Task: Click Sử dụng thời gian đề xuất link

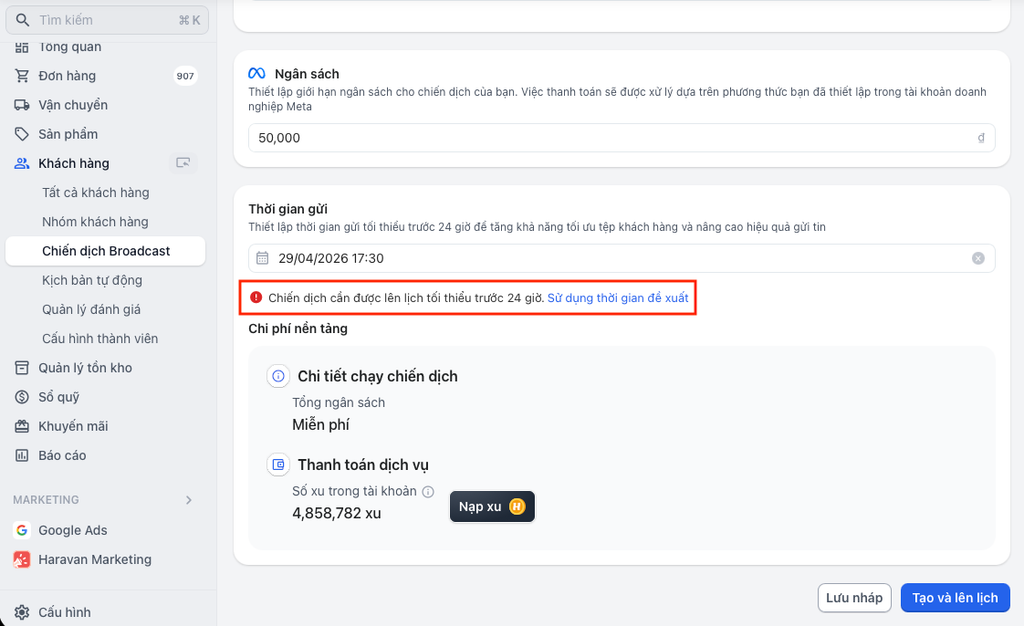Action: tap(618, 298)
